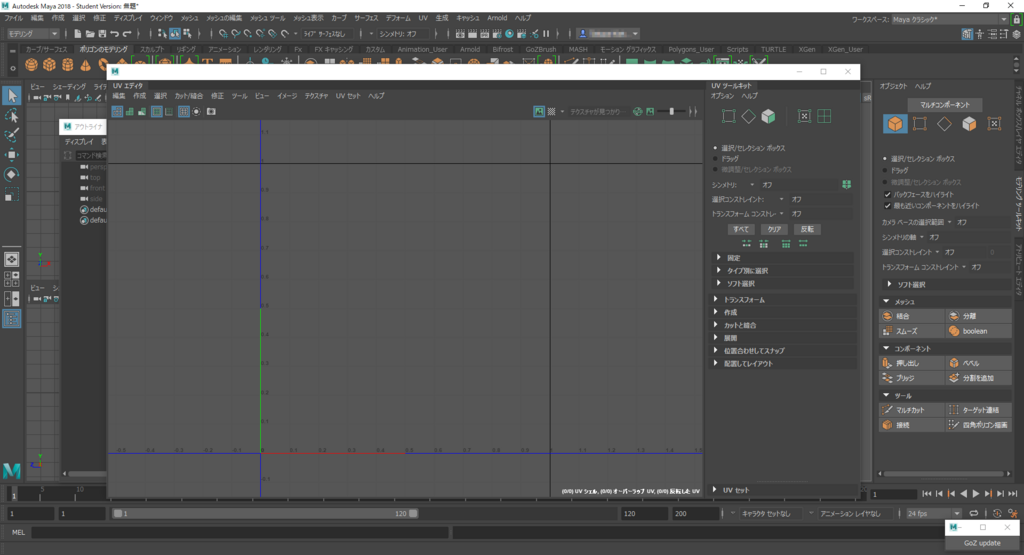Select 選択/セレクション ボックス radio in Modeling Toolkit
The image size is (1024, 555).
point(885,159)
